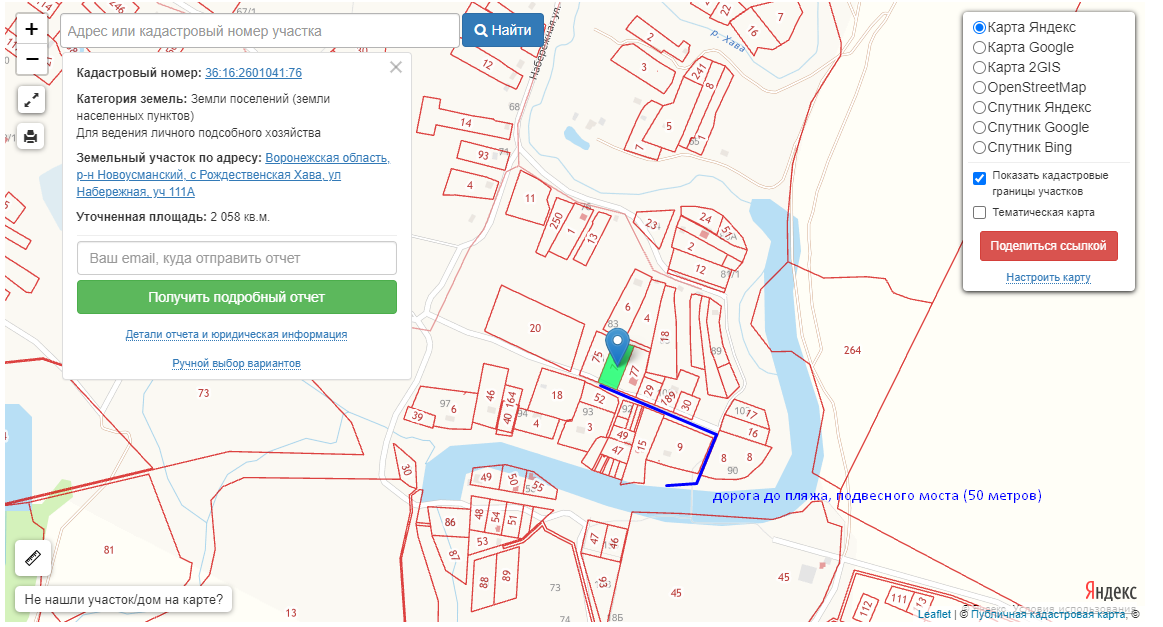
Task: Click the green highlighted land parcel
Action: click(614, 370)
